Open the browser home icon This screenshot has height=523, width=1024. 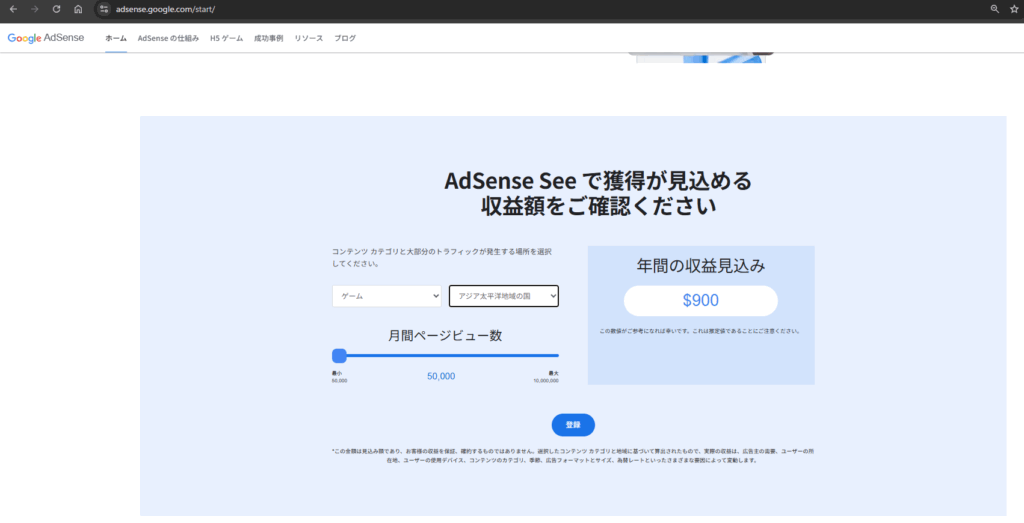click(78, 9)
